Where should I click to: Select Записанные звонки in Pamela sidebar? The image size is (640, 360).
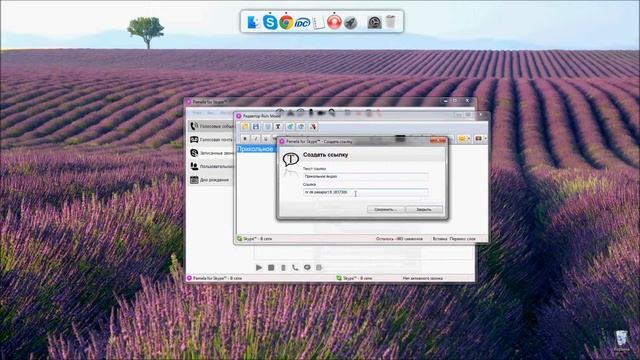(x=211, y=153)
